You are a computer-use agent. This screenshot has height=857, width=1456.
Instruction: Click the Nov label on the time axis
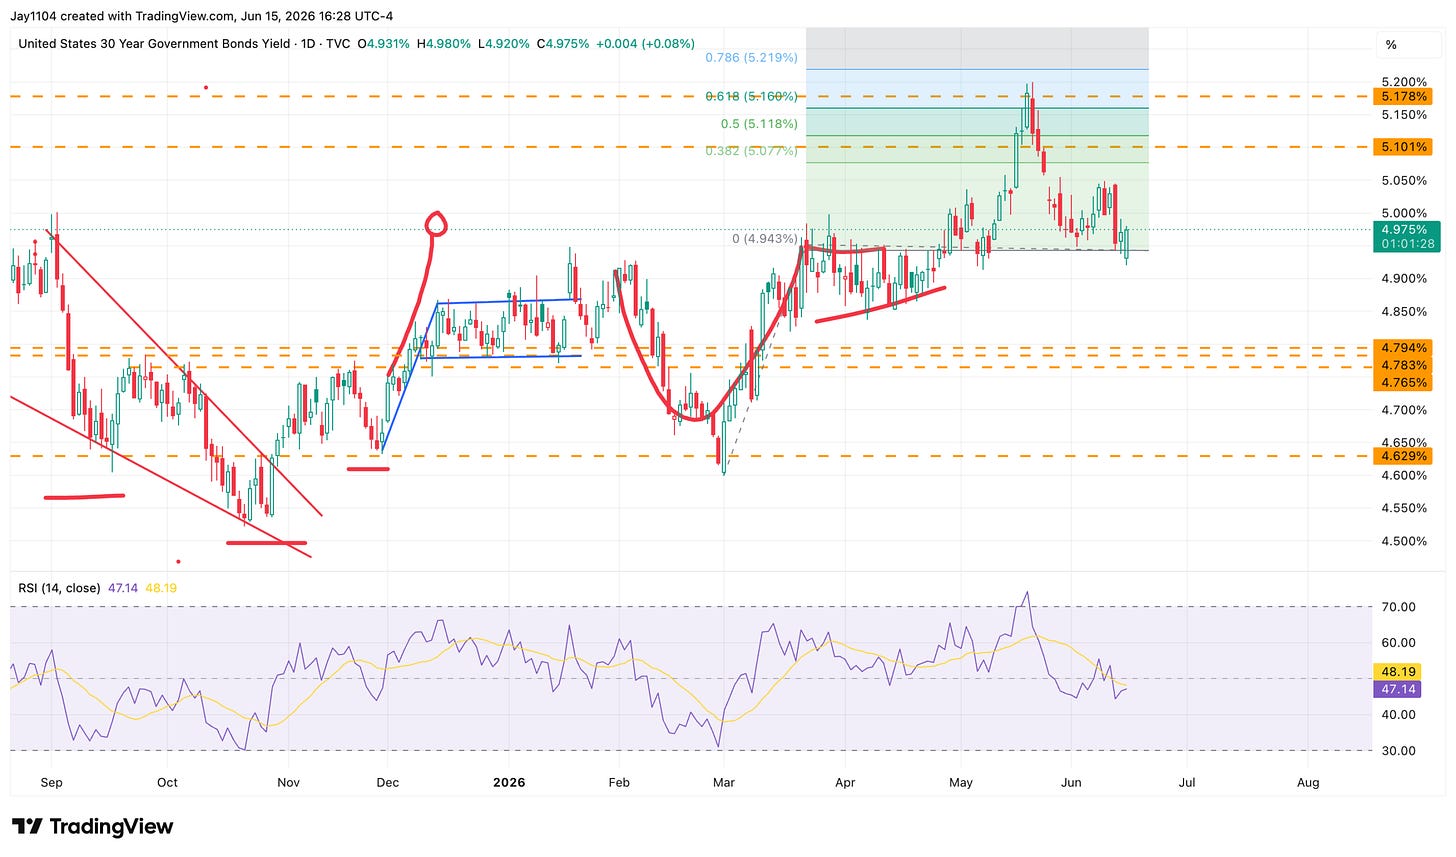(x=288, y=782)
